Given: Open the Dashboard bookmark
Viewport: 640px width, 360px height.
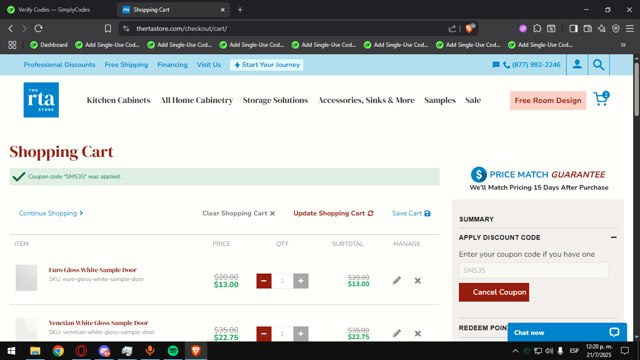Looking at the screenshot, I should coord(49,45).
